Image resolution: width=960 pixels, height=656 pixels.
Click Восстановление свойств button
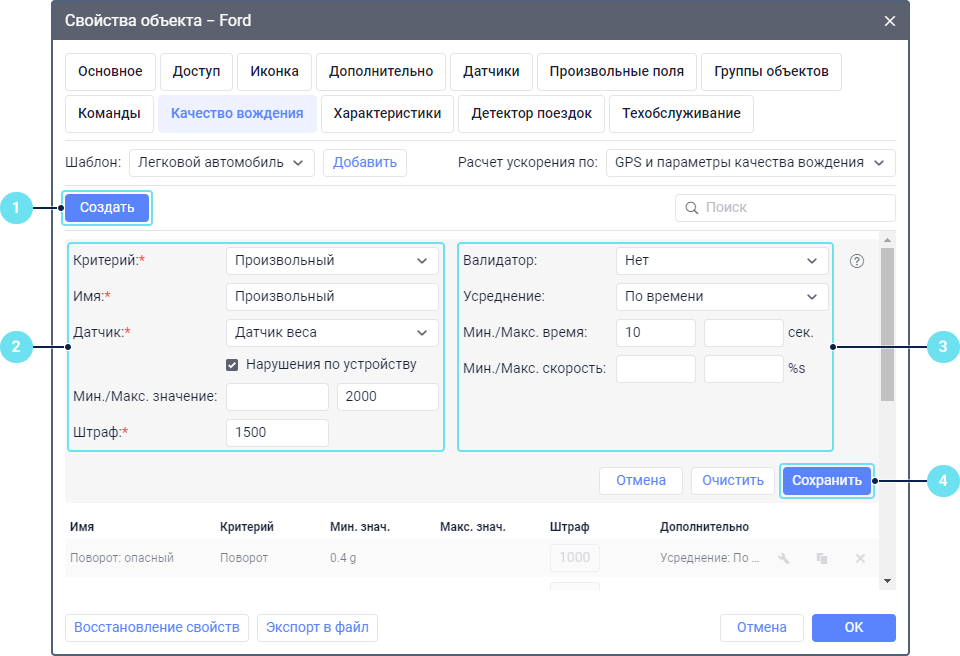click(x=157, y=628)
